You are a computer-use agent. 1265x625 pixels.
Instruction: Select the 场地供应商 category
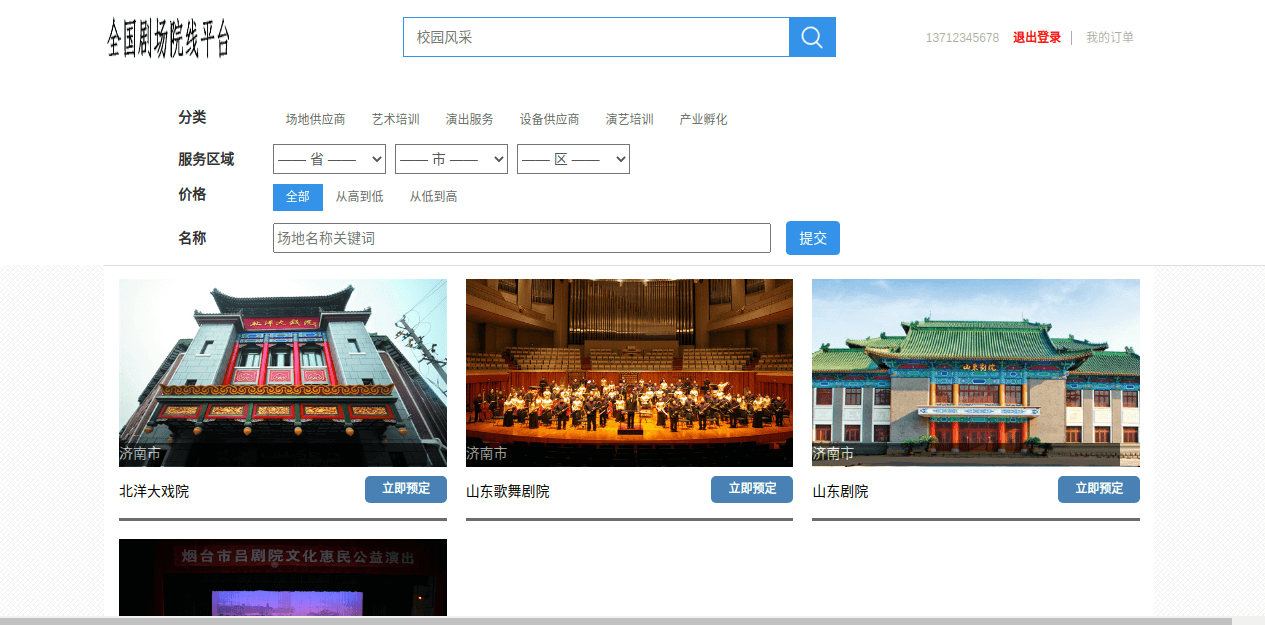(315, 119)
